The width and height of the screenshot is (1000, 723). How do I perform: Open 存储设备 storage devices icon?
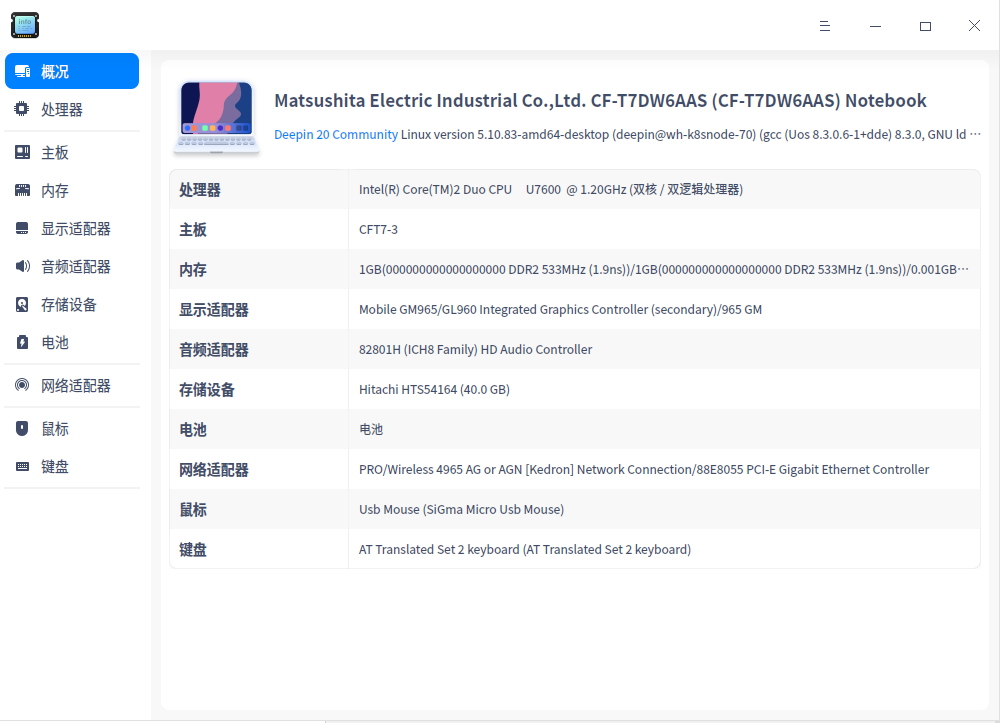click(x=21, y=304)
